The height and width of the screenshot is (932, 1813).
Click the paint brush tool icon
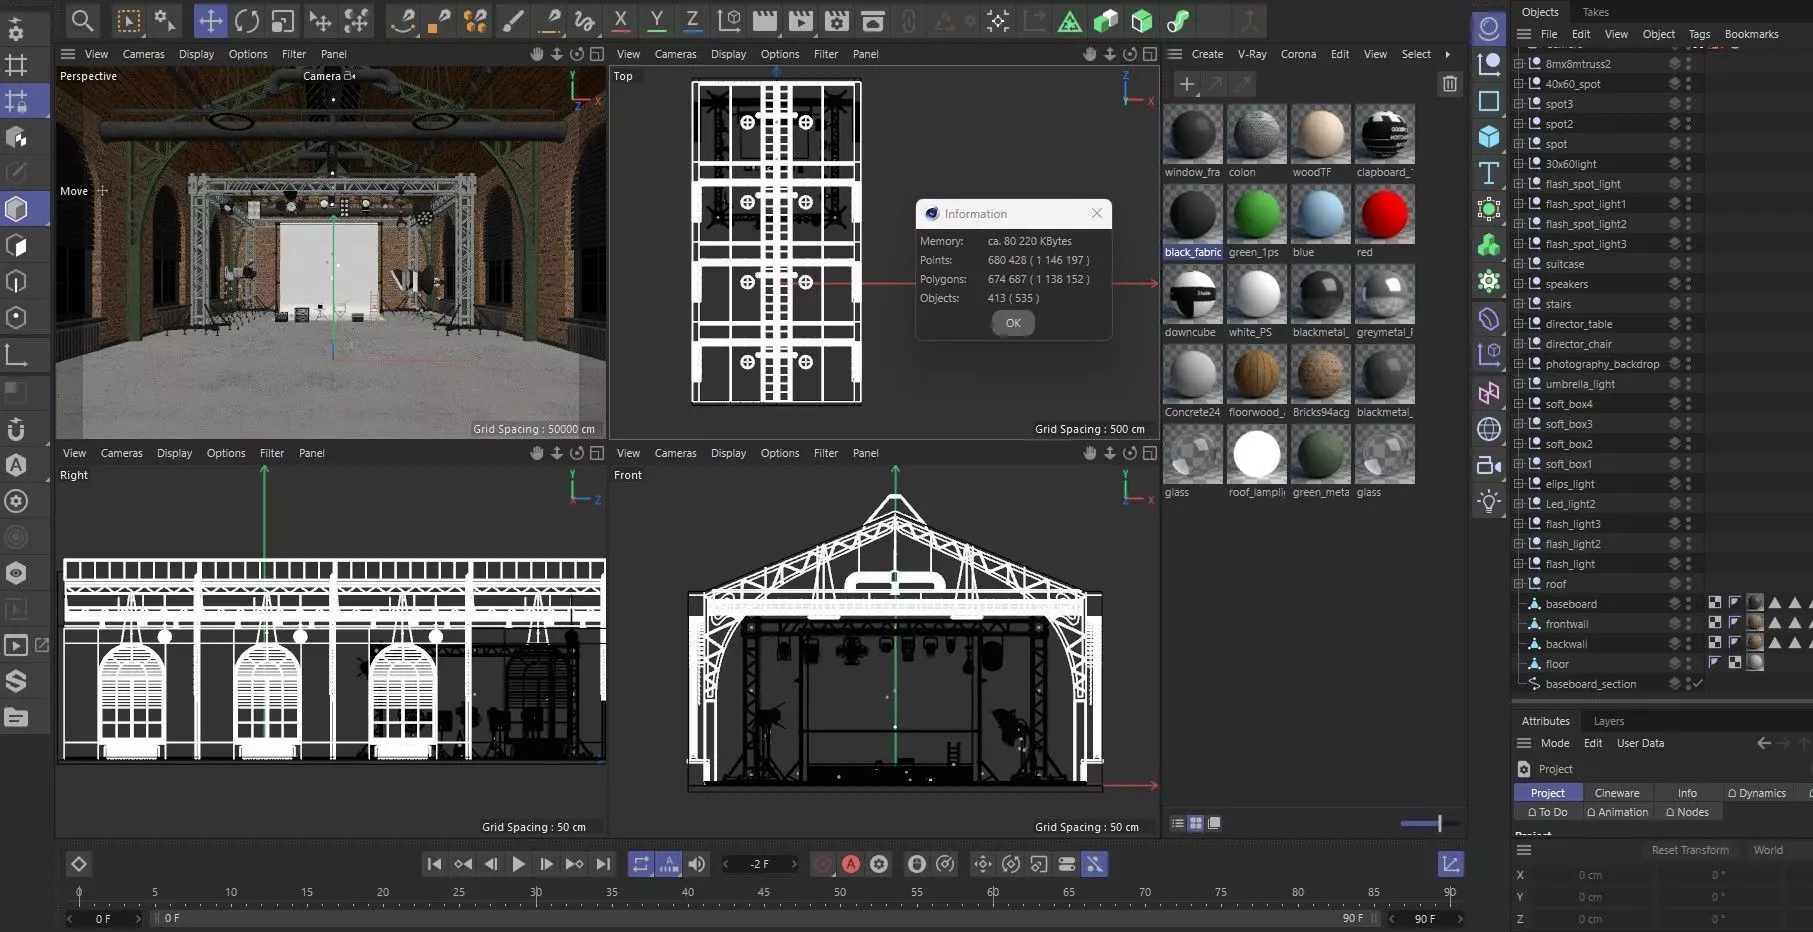pos(512,21)
